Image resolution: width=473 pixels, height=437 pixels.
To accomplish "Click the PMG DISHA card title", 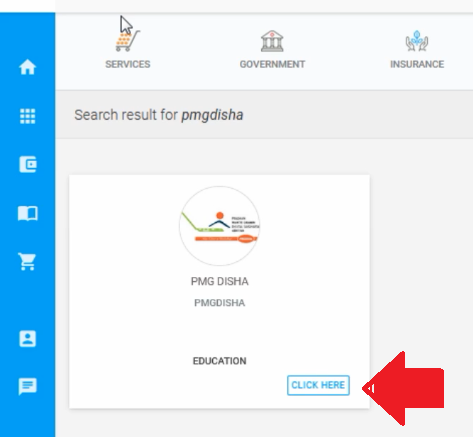I will [219, 281].
